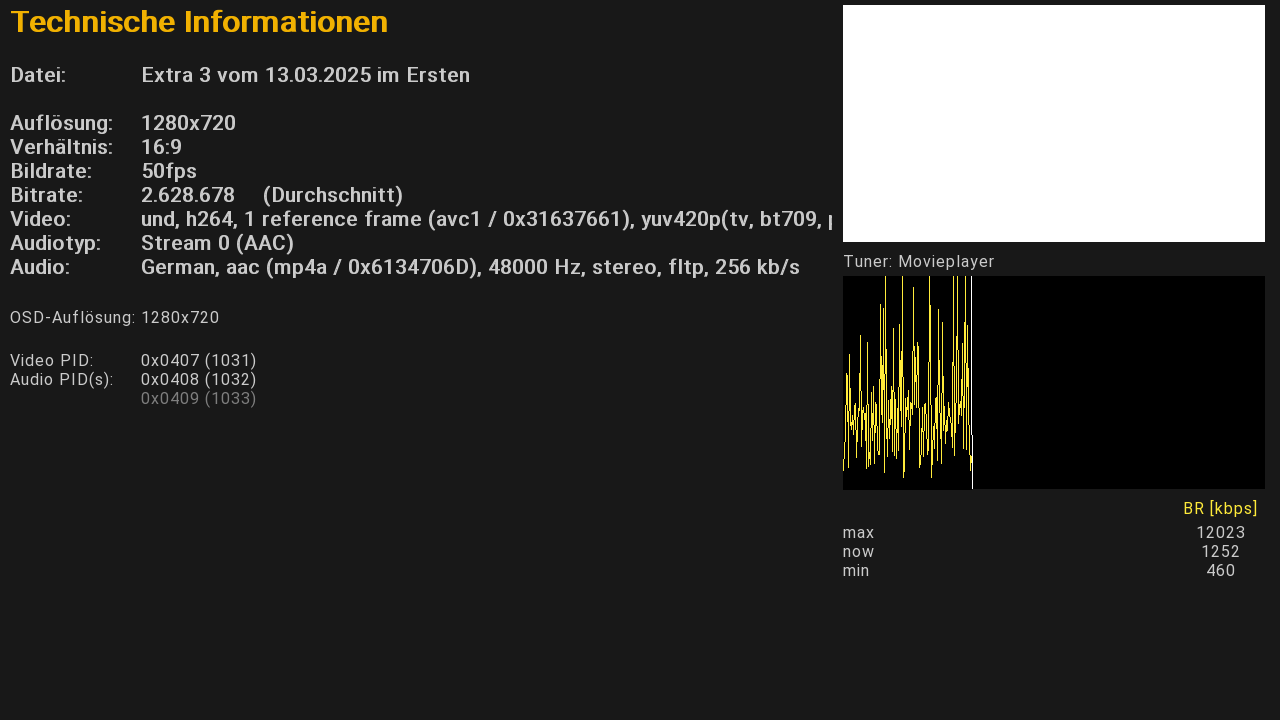Select the max bitrate value 12023
This screenshot has height=720, width=1280.
[x=1220, y=533]
